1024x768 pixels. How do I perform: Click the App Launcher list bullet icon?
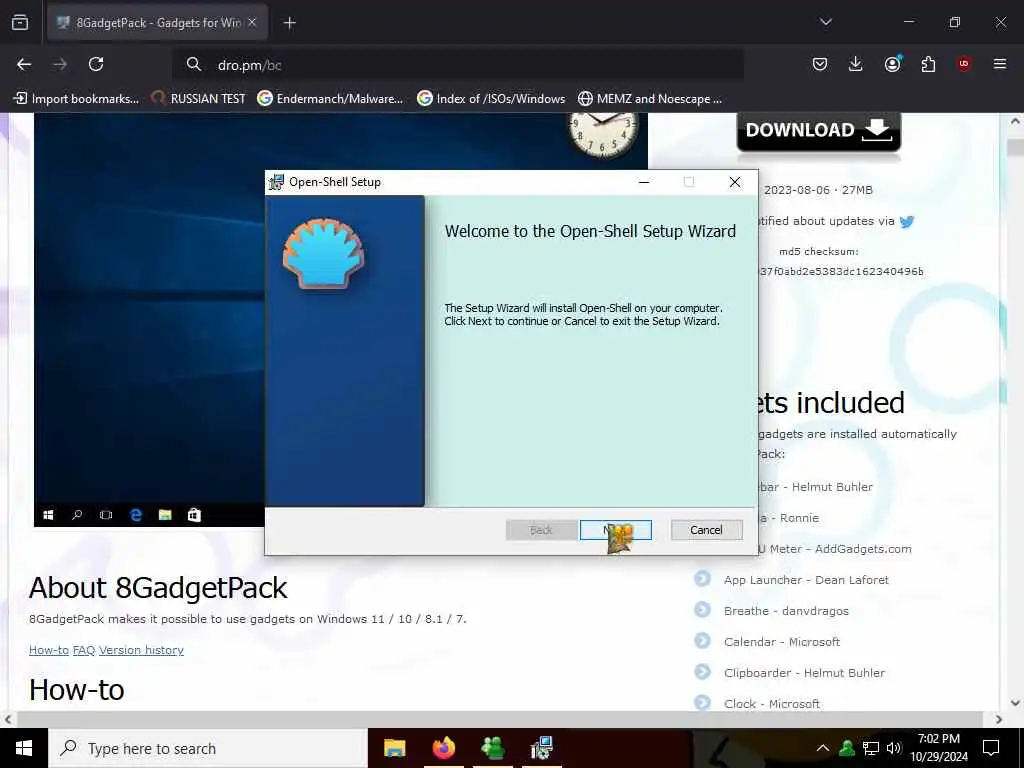point(702,579)
